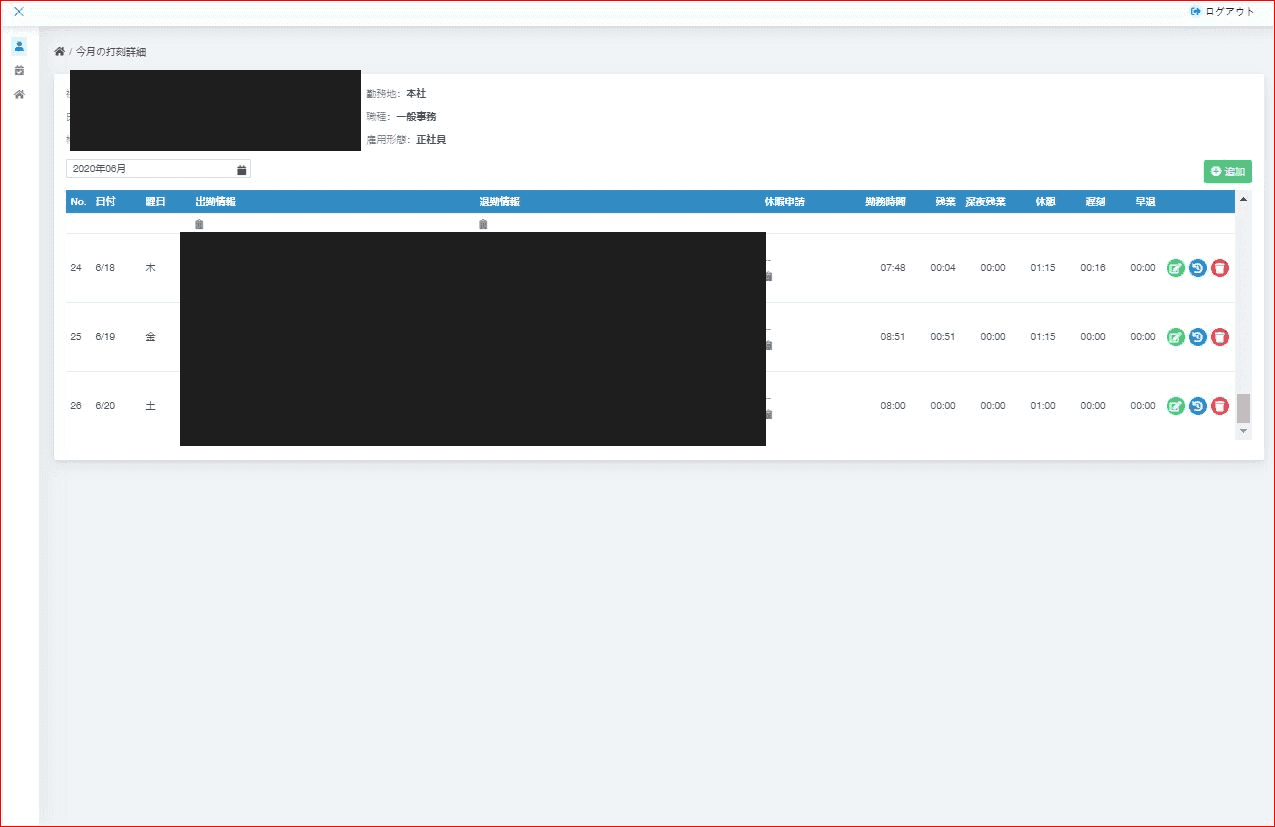Edit the 6/19 attendance record
The height and width of the screenshot is (827, 1275).
pos(1176,337)
